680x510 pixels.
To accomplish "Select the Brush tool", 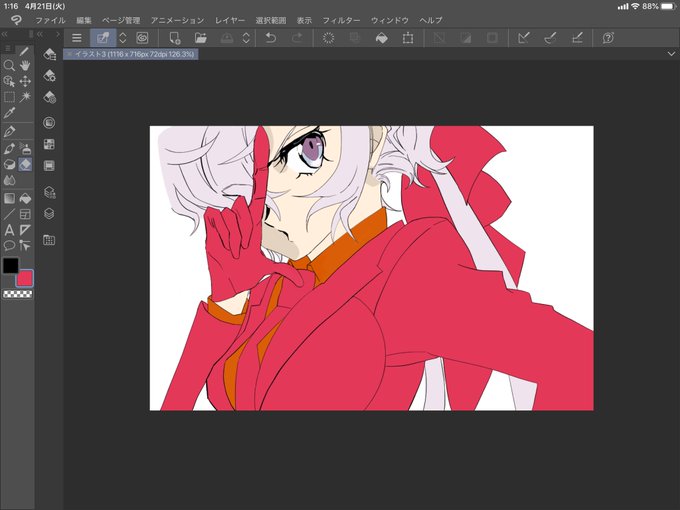I will [x=9, y=149].
